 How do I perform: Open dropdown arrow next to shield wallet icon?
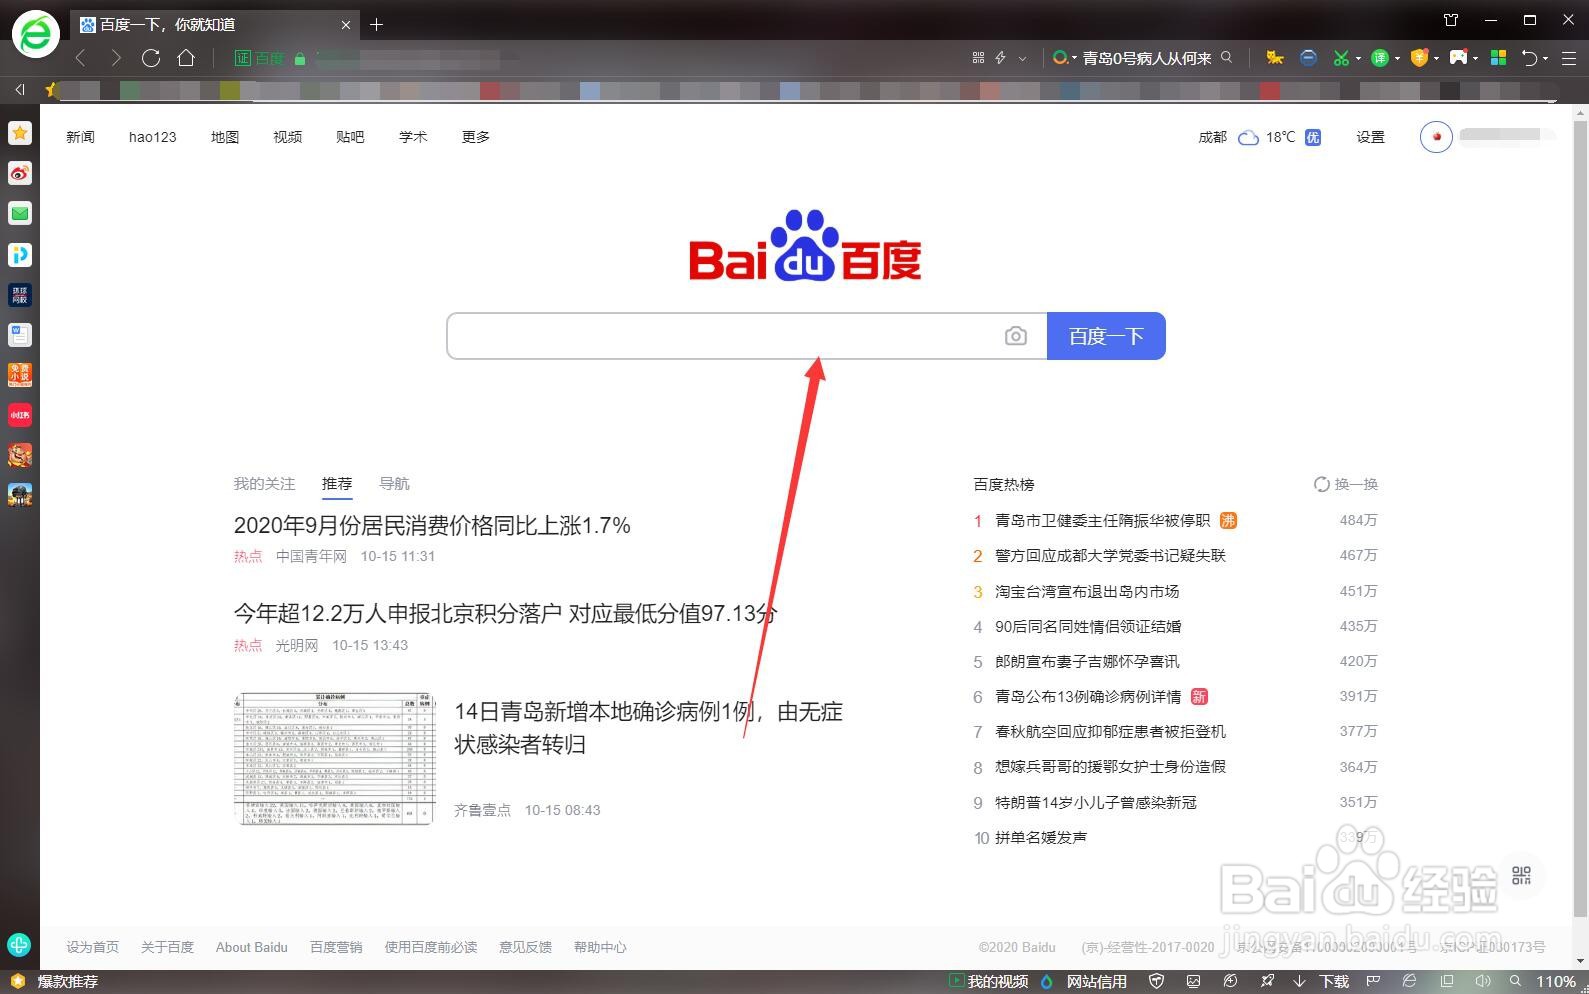1436,59
